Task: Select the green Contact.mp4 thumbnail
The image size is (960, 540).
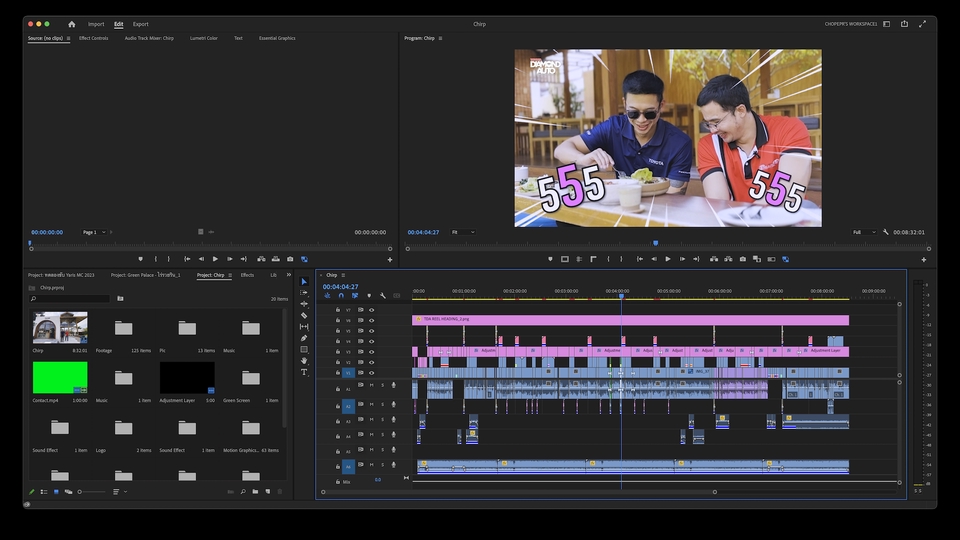Action: 60,377
